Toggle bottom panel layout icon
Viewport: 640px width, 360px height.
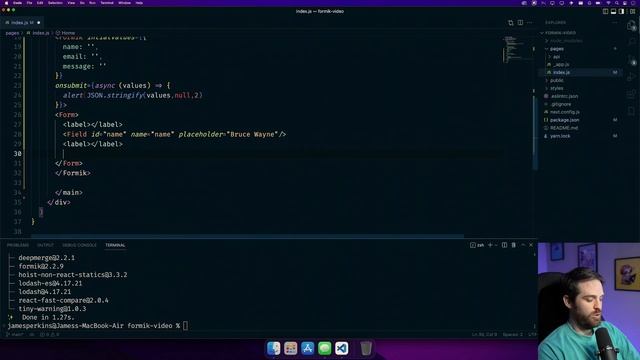(613, 11)
